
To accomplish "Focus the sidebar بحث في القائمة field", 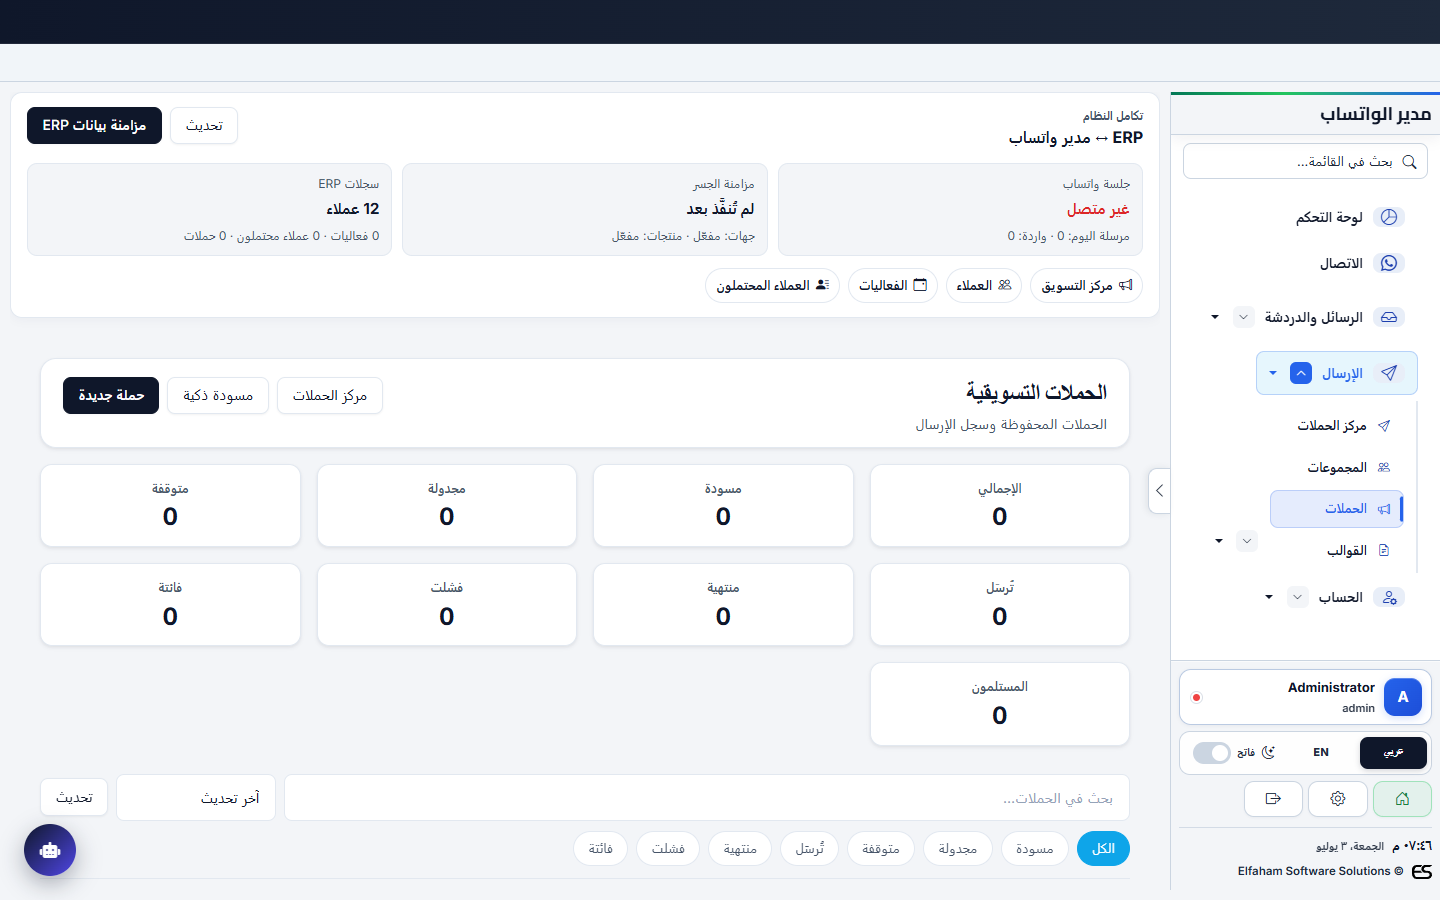I will 1305,162.
